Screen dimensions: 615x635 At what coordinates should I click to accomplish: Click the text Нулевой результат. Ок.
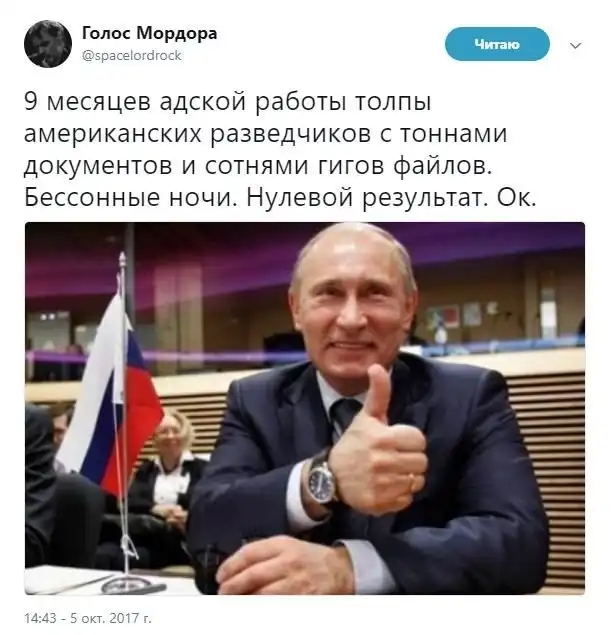pyautogui.click(x=392, y=198)
